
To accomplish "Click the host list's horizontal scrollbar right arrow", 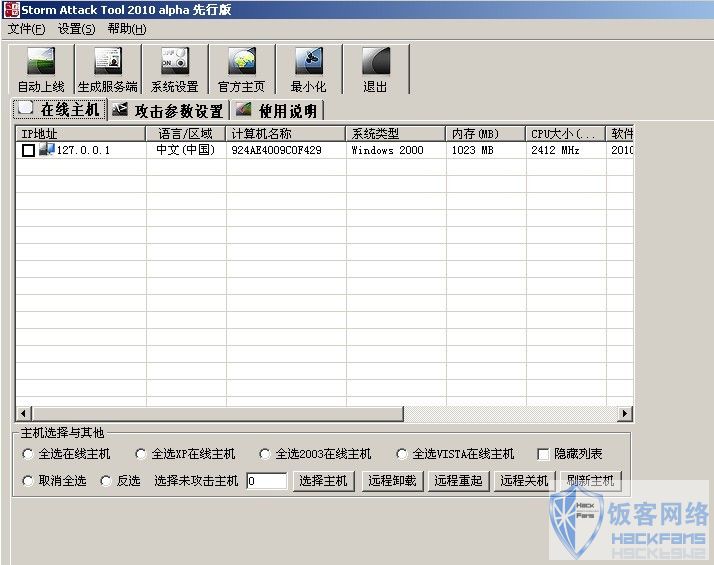I will [625, 414].
